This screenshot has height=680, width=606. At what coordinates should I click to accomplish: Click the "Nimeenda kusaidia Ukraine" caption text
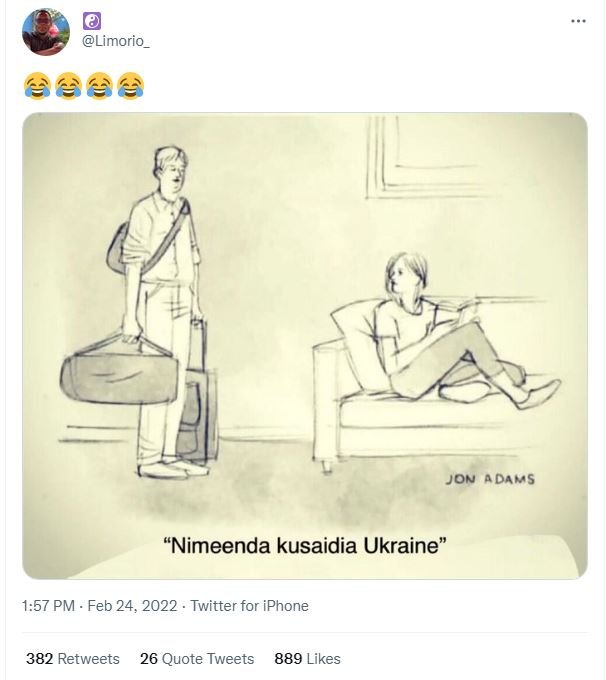coord(305,546)
